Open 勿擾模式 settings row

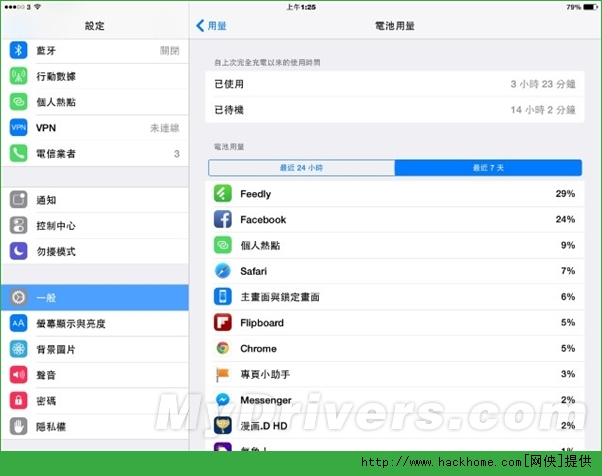point(94,251)
